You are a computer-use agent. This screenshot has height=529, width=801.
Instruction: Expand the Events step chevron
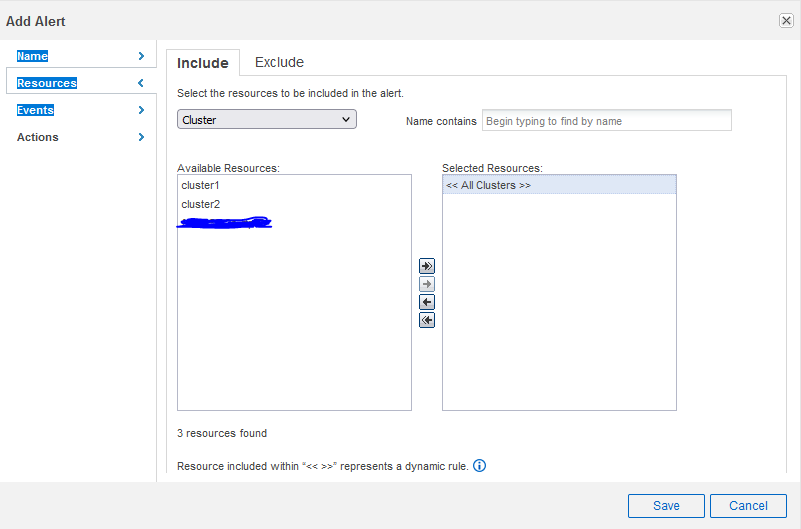141,110
